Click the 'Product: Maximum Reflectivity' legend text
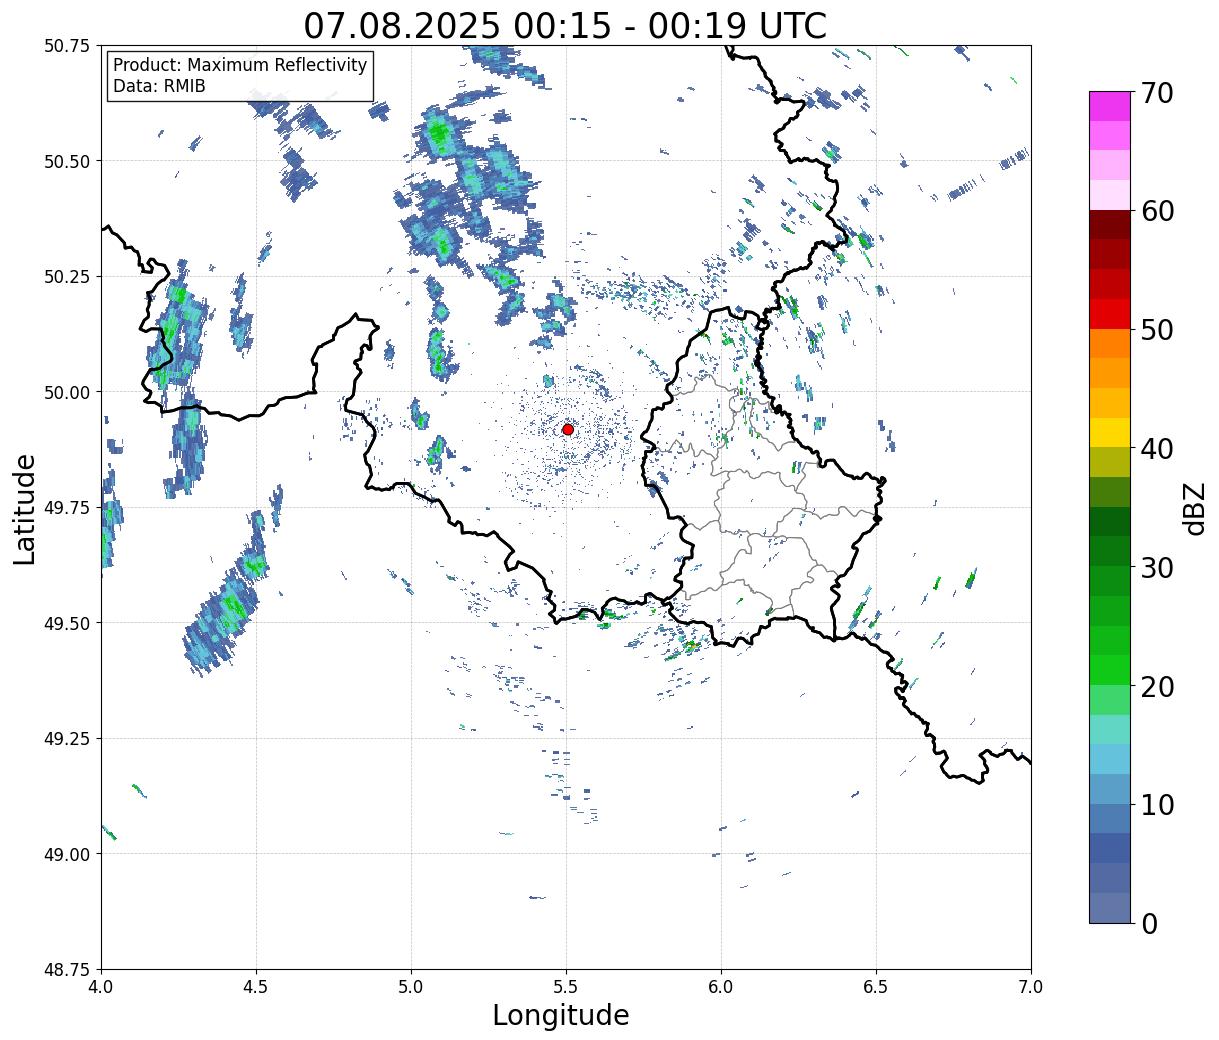This screenshot has height=1040, width=1219. (240, 65)
